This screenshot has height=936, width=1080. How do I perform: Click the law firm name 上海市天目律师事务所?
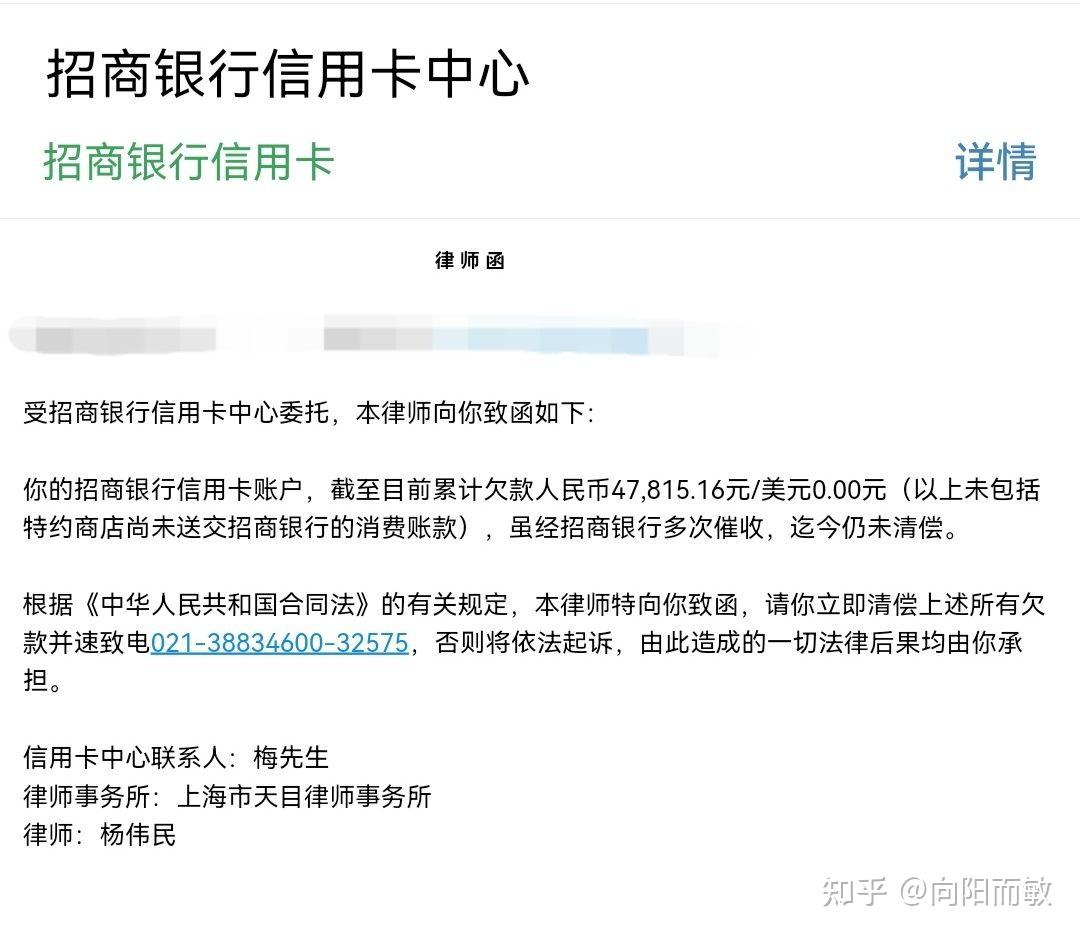[x=304, y=796]
